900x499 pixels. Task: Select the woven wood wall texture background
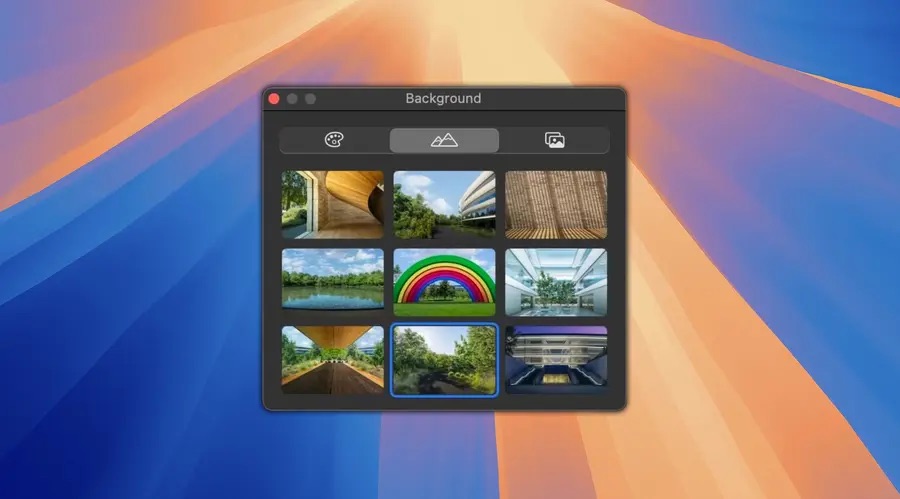click(x=555, y=204)
